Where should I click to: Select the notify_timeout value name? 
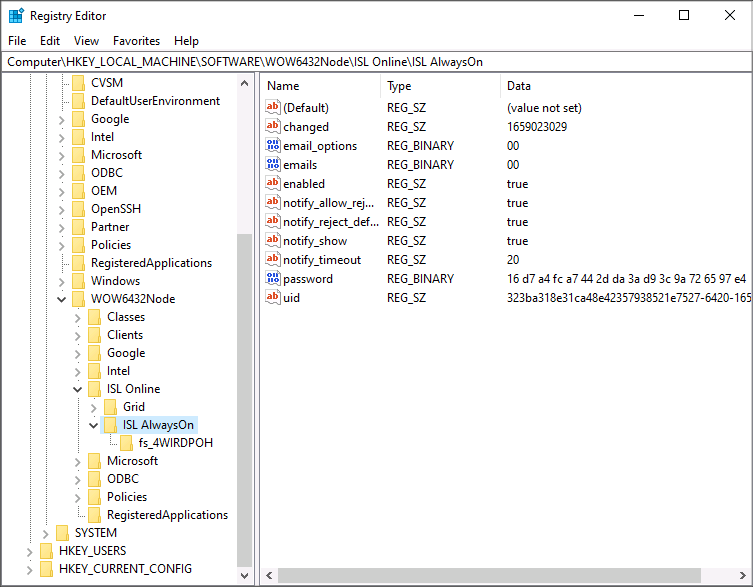tap(322, 260)
